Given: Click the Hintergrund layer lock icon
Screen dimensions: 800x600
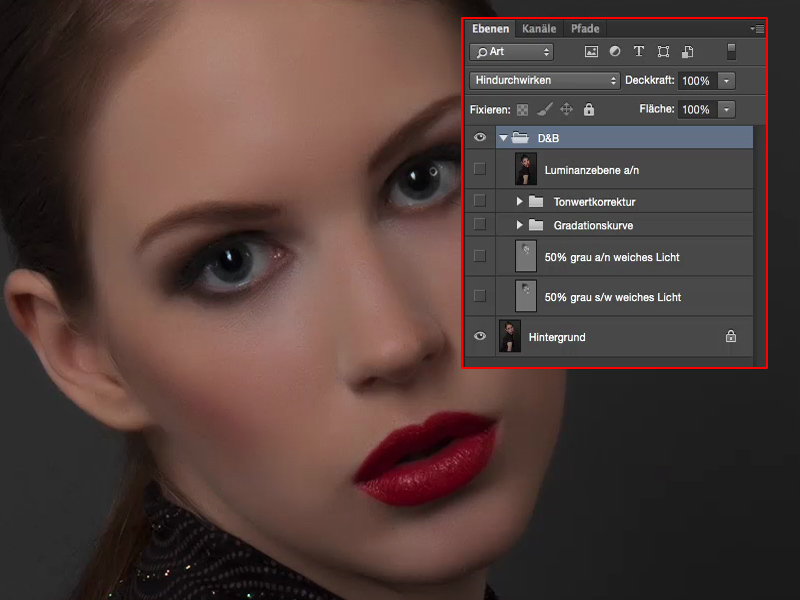Looking at the screenshot, I should point(731,336).
